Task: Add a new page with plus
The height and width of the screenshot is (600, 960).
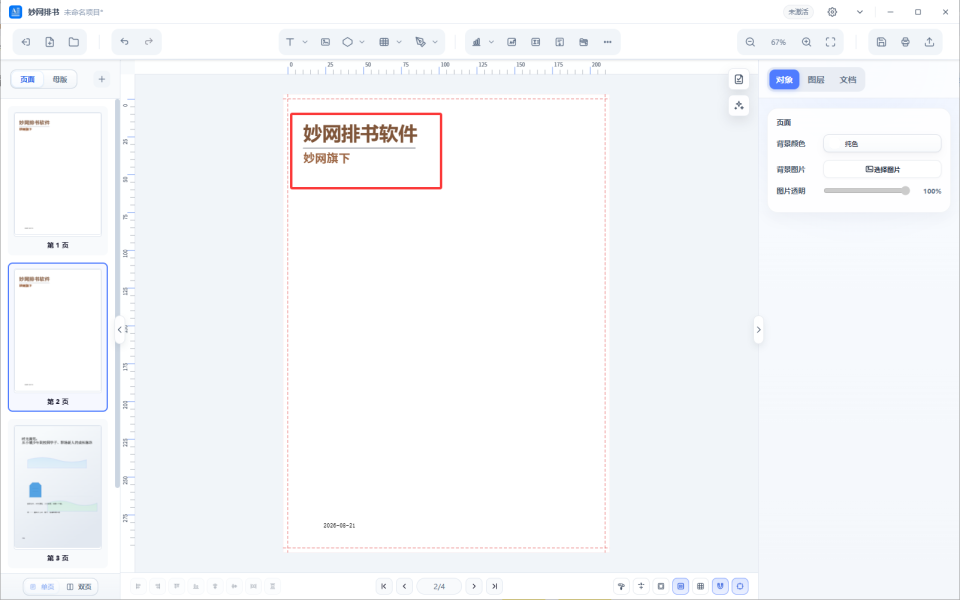Action: 102,79
